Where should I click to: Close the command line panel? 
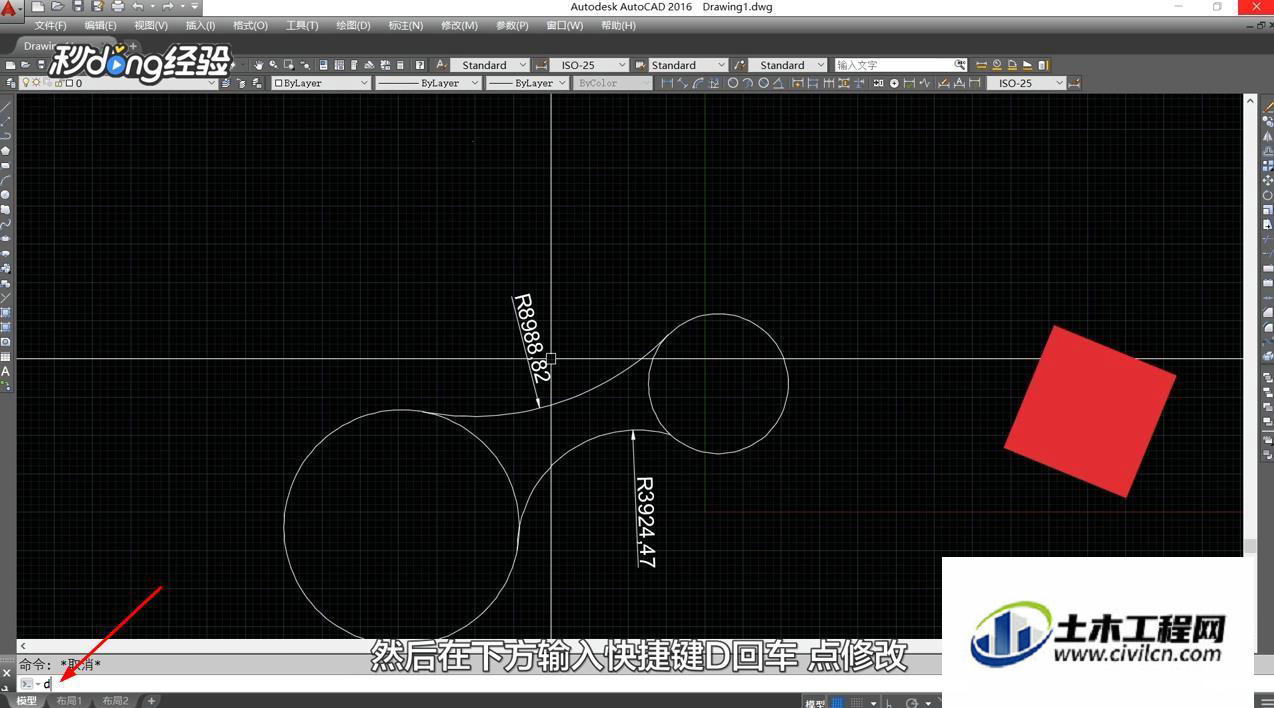pyautogui.click(x=6, y=673)
